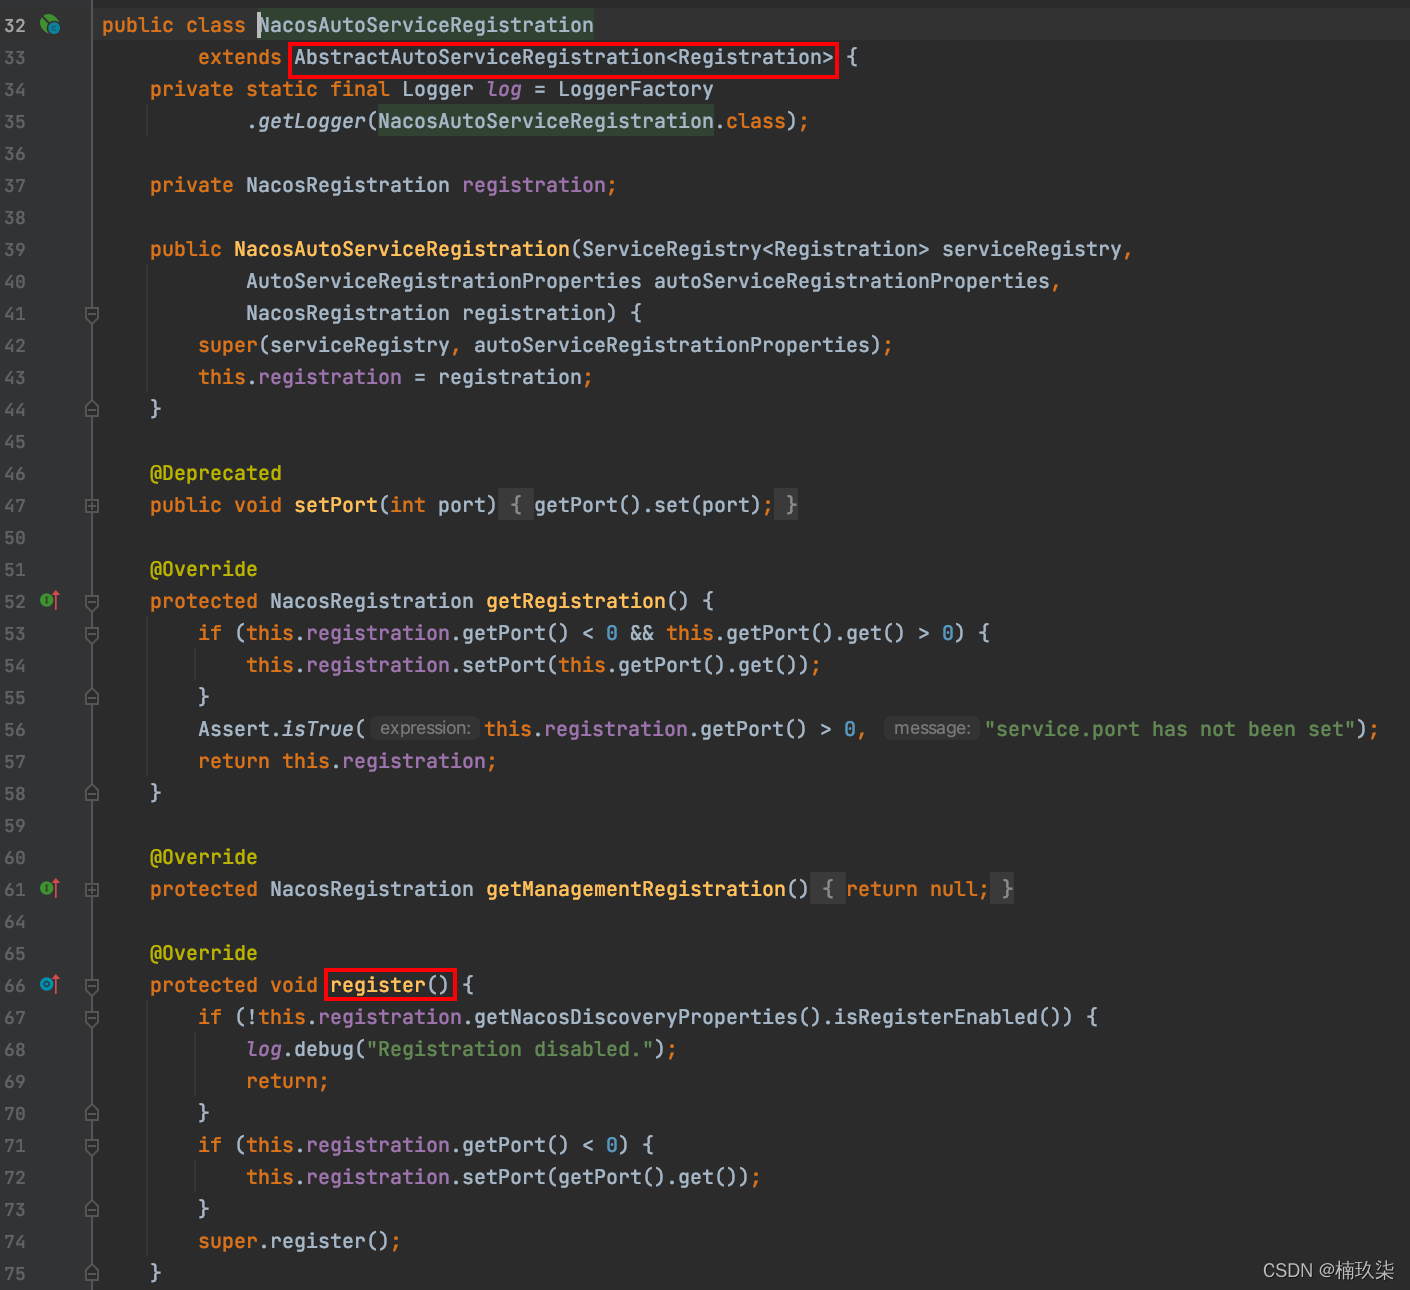Click setPort call on line 54
This screenshot has height=1290, width=1410.
(504, 665)
